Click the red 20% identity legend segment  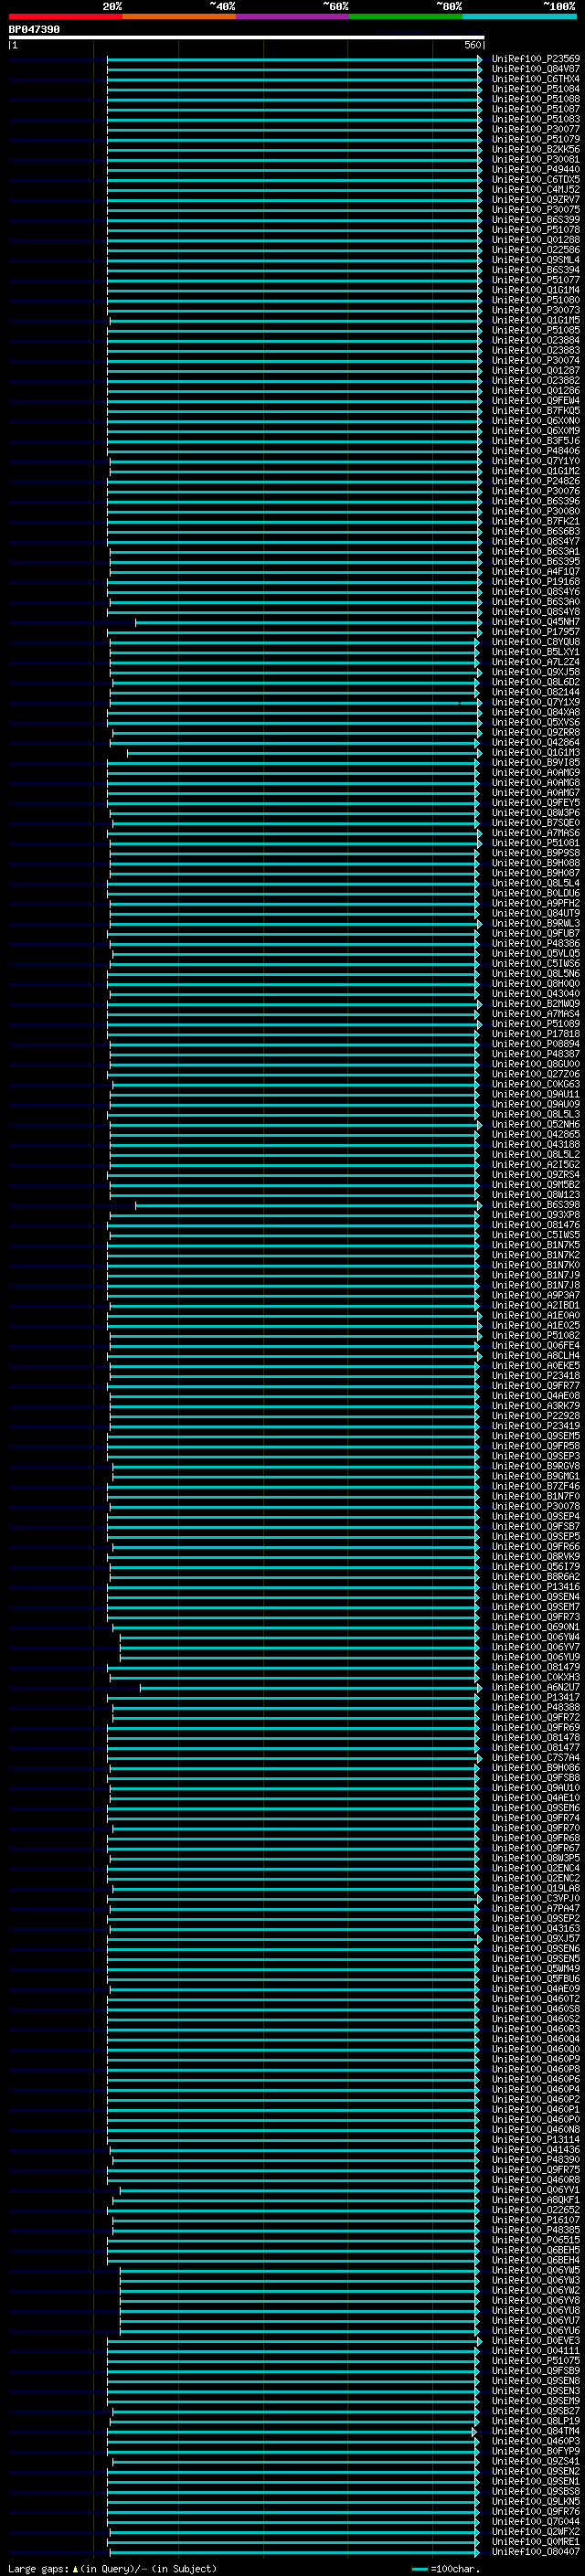[x=65, y=17]
